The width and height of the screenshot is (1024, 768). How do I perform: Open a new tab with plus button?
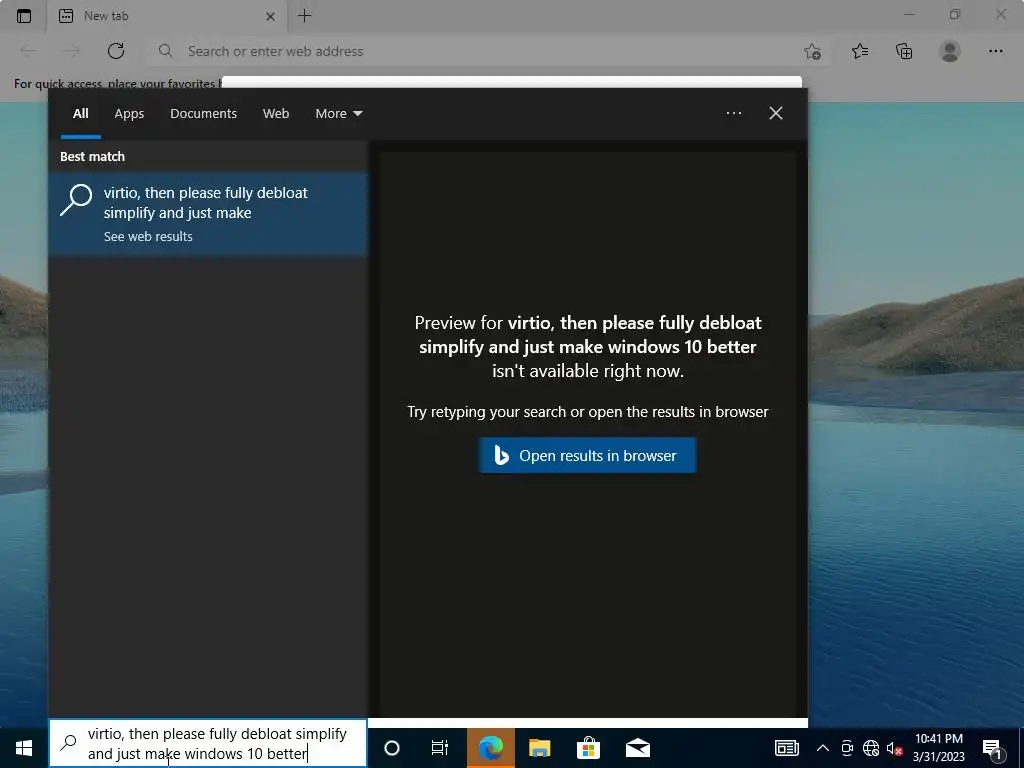[x=304, y=16]
